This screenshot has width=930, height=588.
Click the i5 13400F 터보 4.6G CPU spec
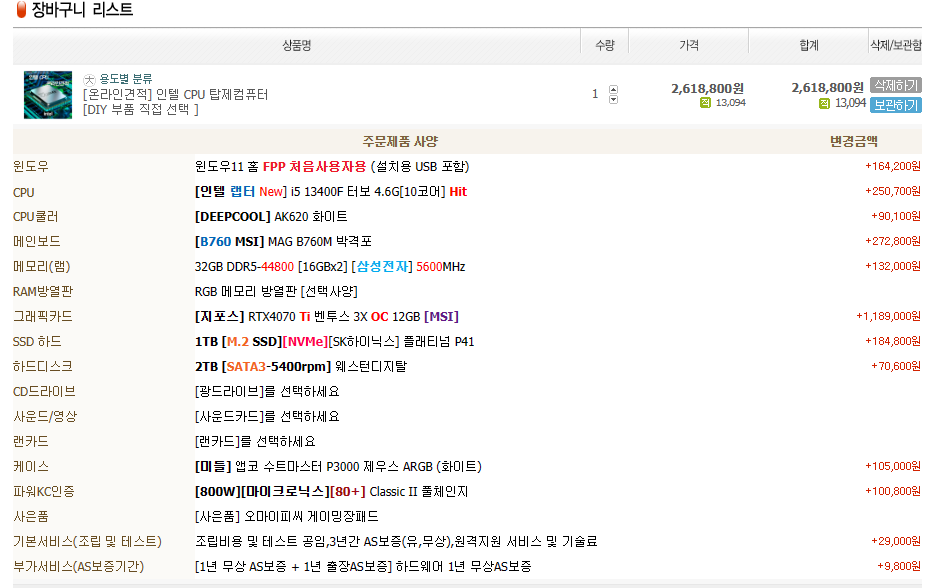coord(331,192)
